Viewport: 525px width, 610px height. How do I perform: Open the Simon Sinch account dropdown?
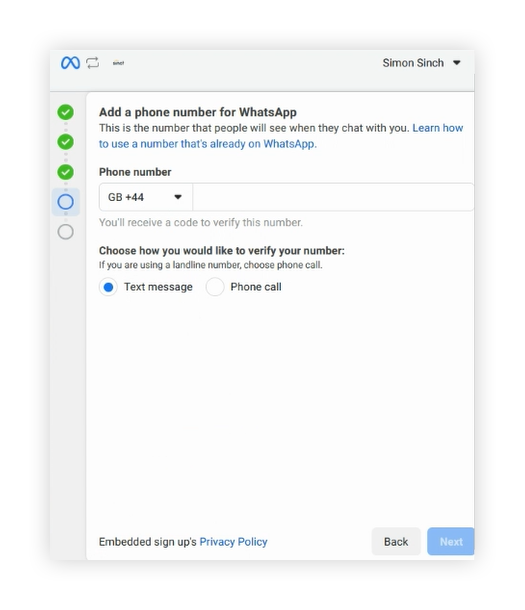pos(422,63)
